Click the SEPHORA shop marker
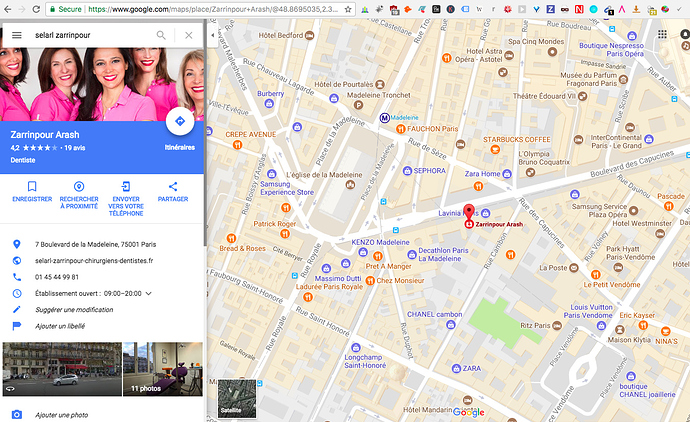The height and width of the screenshot is (422, 690). [x=407, y=171]
